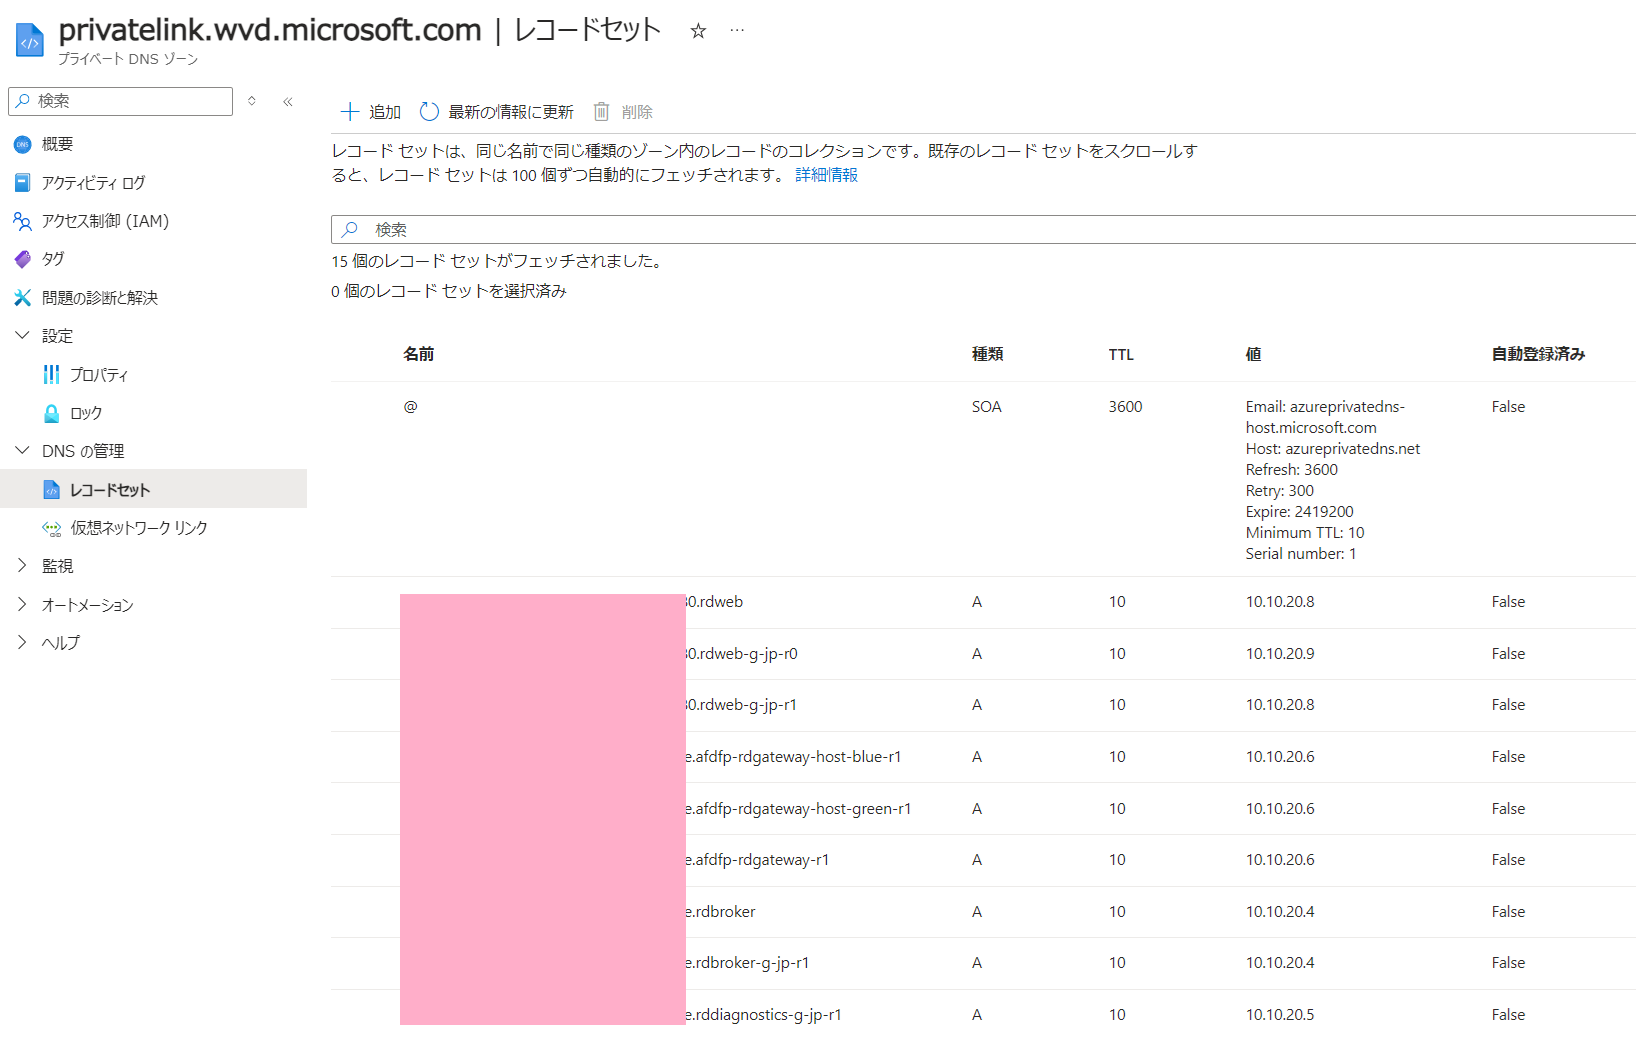Sort by the 種類 column header
Image resolution: width=1636 pixels, height=1060 pixels.
tap(987, 354)
